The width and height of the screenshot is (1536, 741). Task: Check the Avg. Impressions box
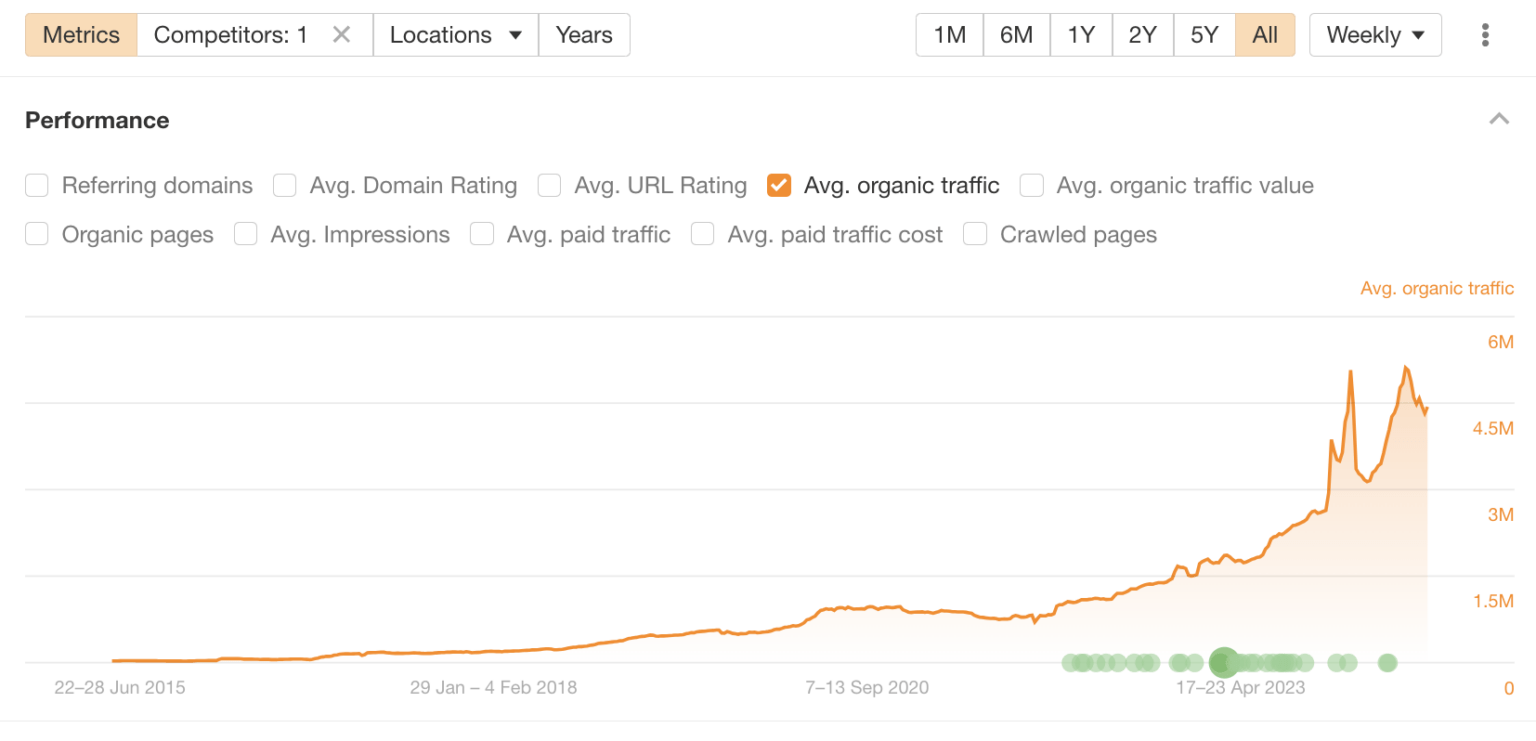point(245,234)
